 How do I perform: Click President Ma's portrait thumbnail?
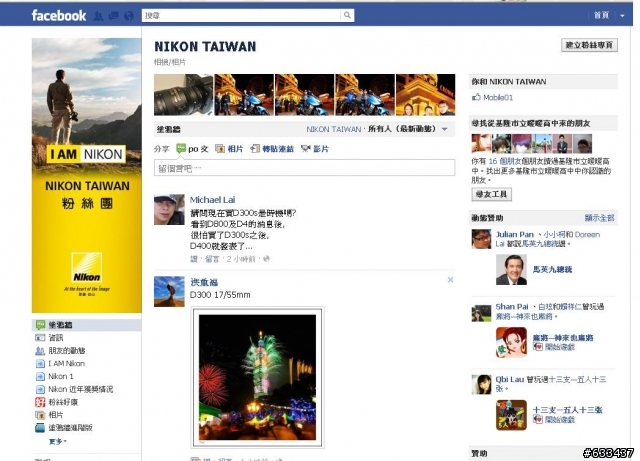[x=511, y=269]
